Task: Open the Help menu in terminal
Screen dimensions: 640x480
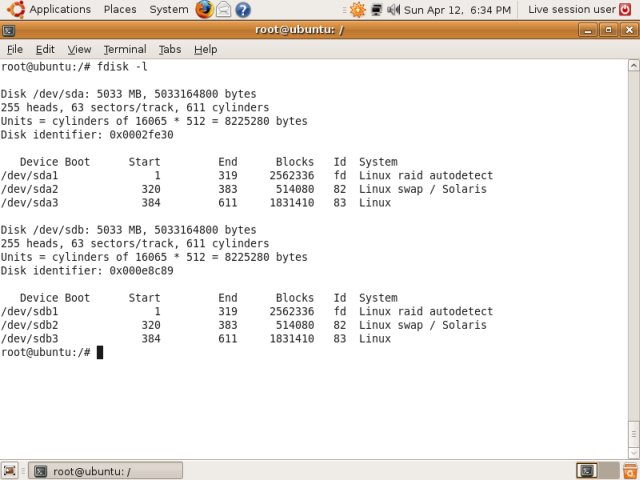Action: 205,49
